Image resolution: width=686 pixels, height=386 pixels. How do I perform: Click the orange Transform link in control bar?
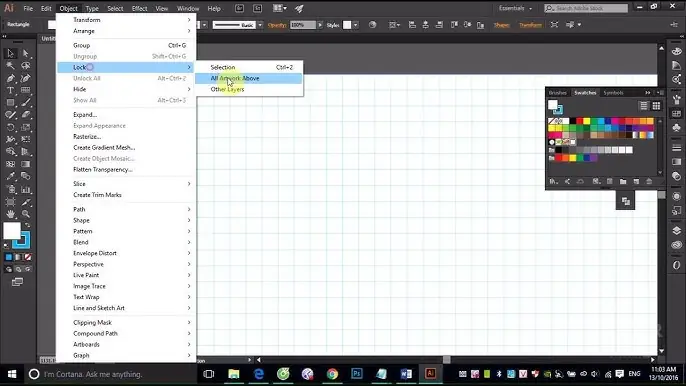pyautogui.click(x=530, y=25)
